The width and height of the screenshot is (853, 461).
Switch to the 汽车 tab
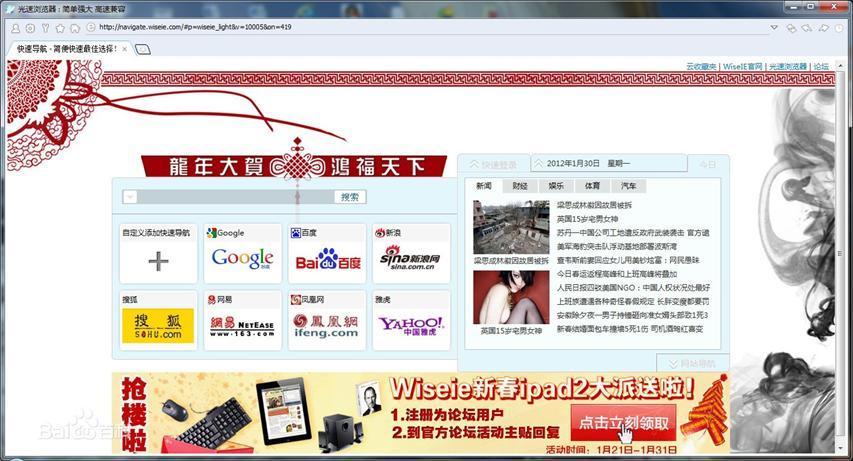click(x=628, y=186)
